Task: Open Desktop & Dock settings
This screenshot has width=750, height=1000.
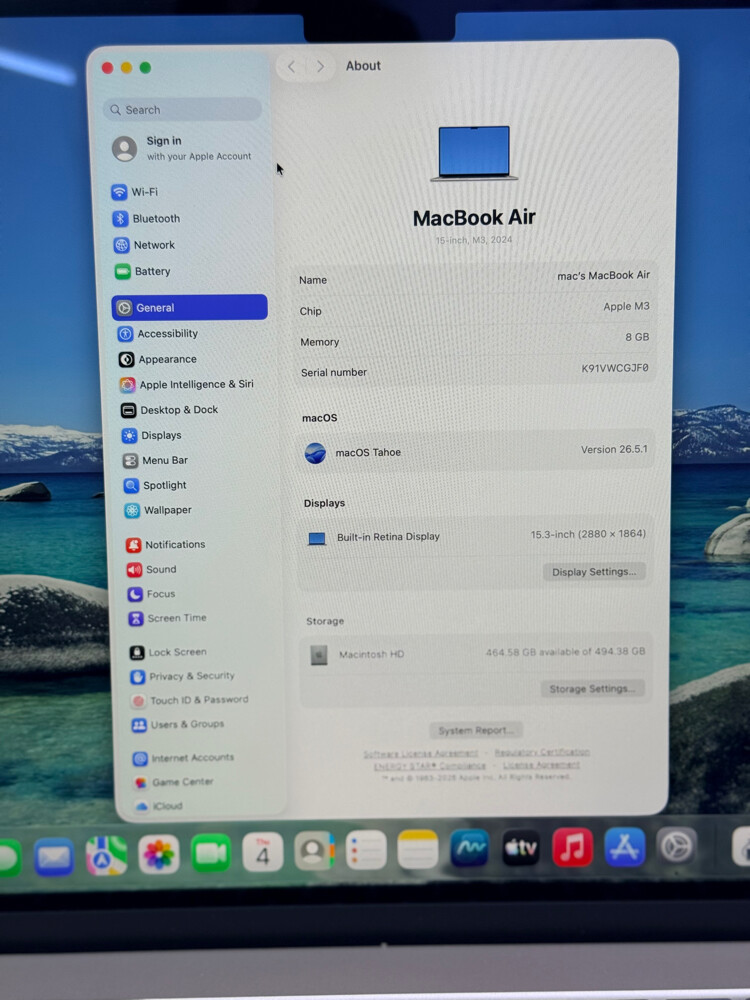Action: [x=170, y=410]
